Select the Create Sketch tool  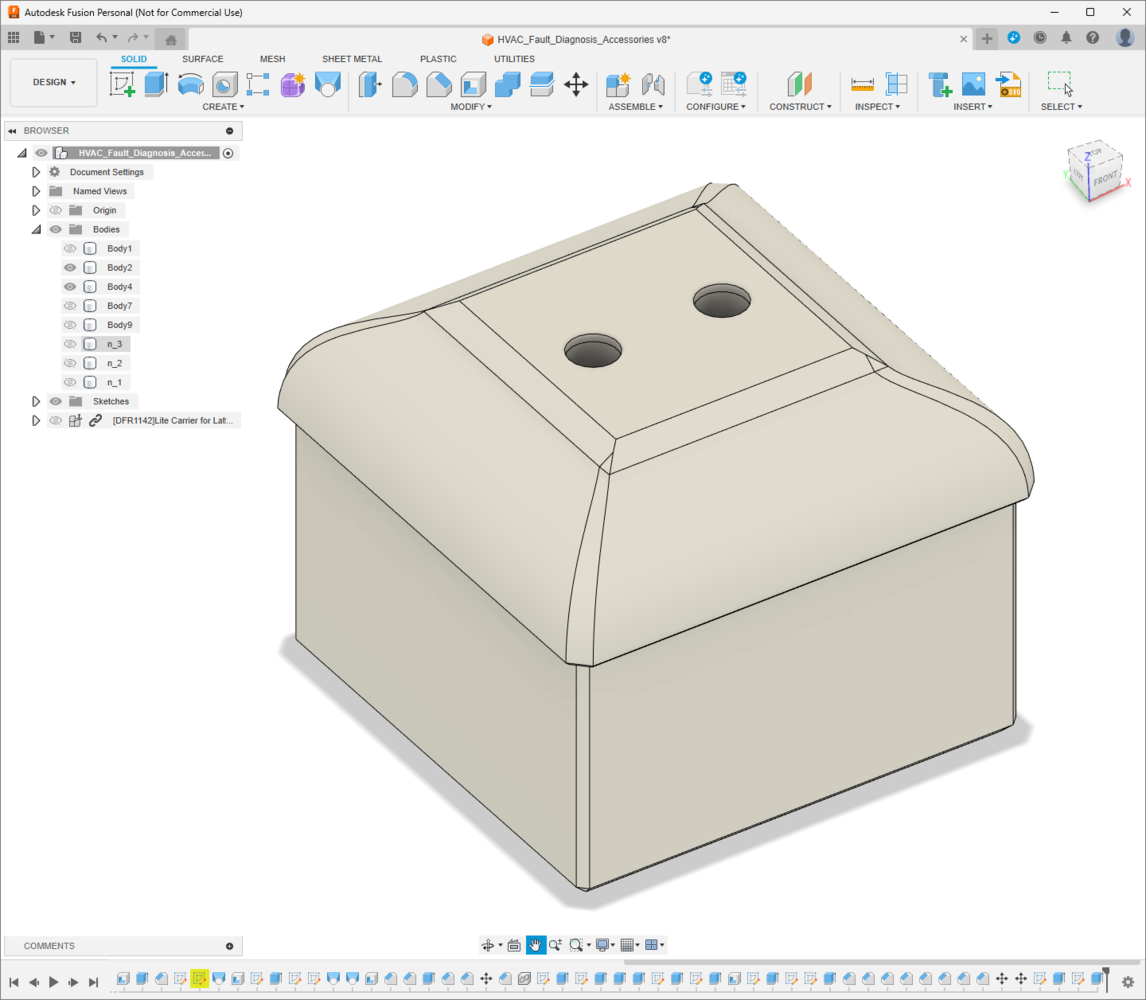pyautogui.click(x=122, y=84)
